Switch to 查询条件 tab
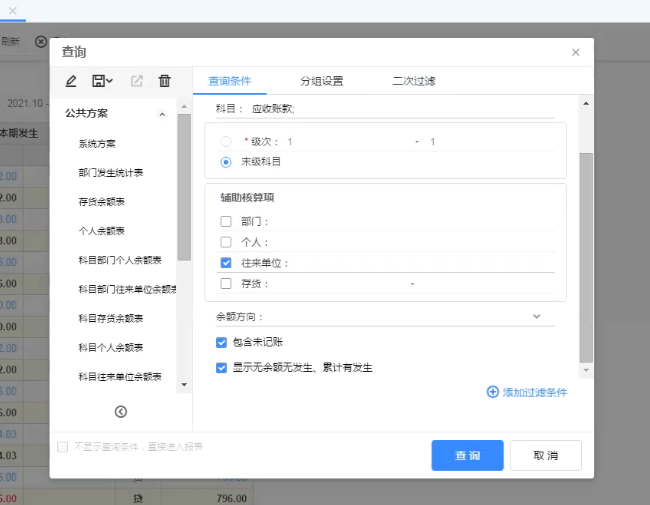Image resolution: width=650 pixels, height=505 pixels. [229, 81]
